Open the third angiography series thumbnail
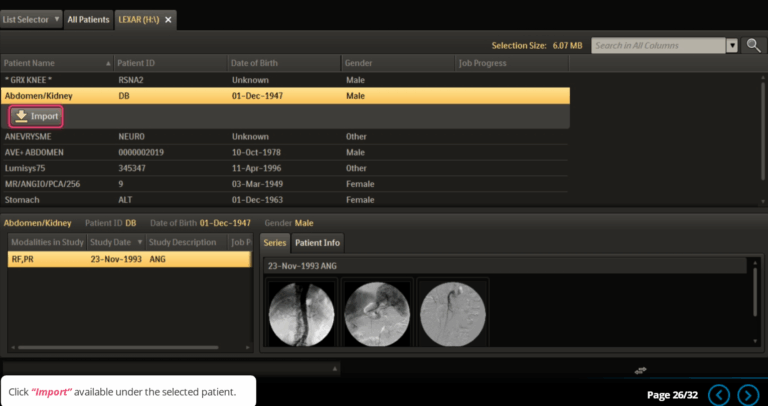 pyautogui.click(x=453, y=314)
